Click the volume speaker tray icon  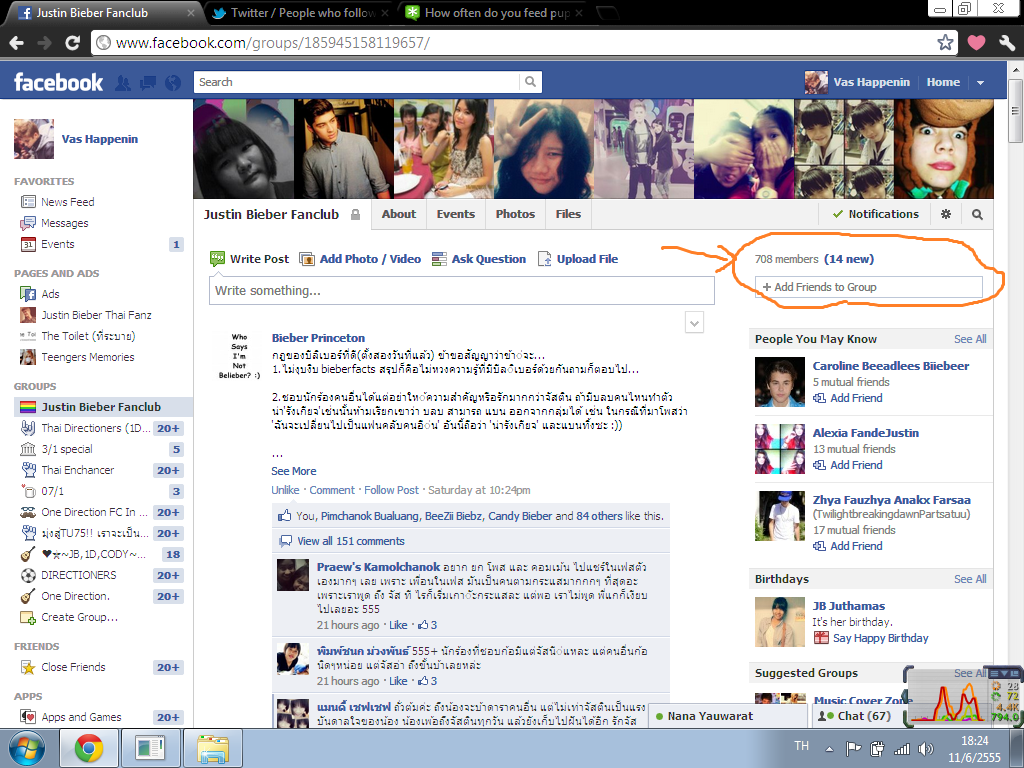[x=925, y=748]
